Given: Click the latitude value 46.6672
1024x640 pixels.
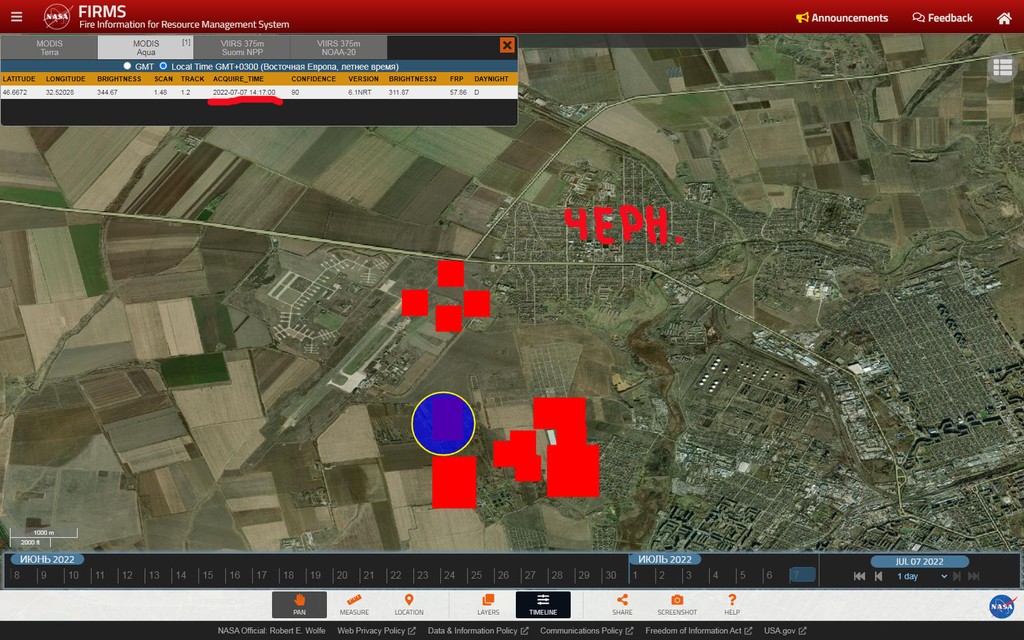Looking at the screenshot, I should point(15,93).
